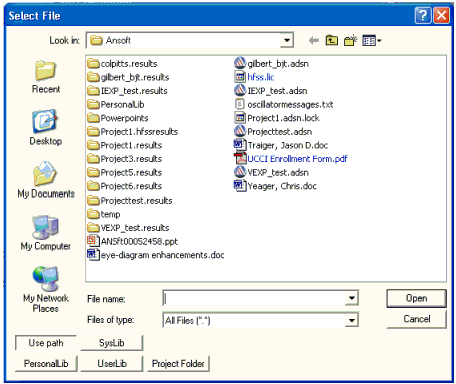Toggle the Use path button
Screen dimensions: 456x384
[46, 343]
